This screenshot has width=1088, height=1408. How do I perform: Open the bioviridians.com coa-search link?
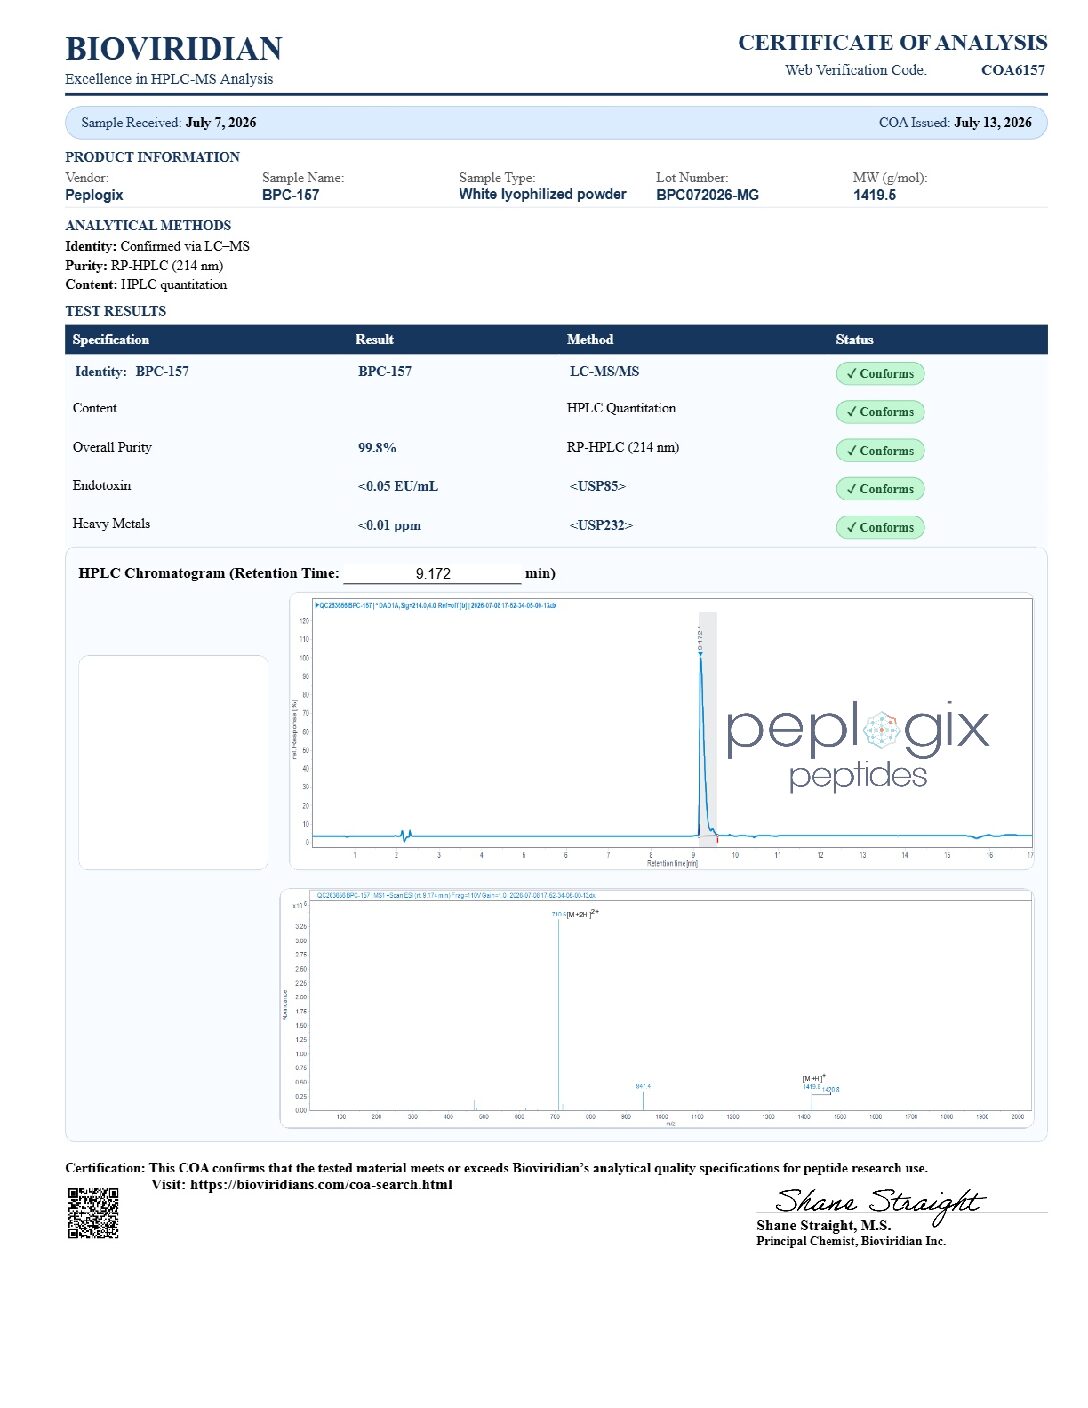[321, 1185]
